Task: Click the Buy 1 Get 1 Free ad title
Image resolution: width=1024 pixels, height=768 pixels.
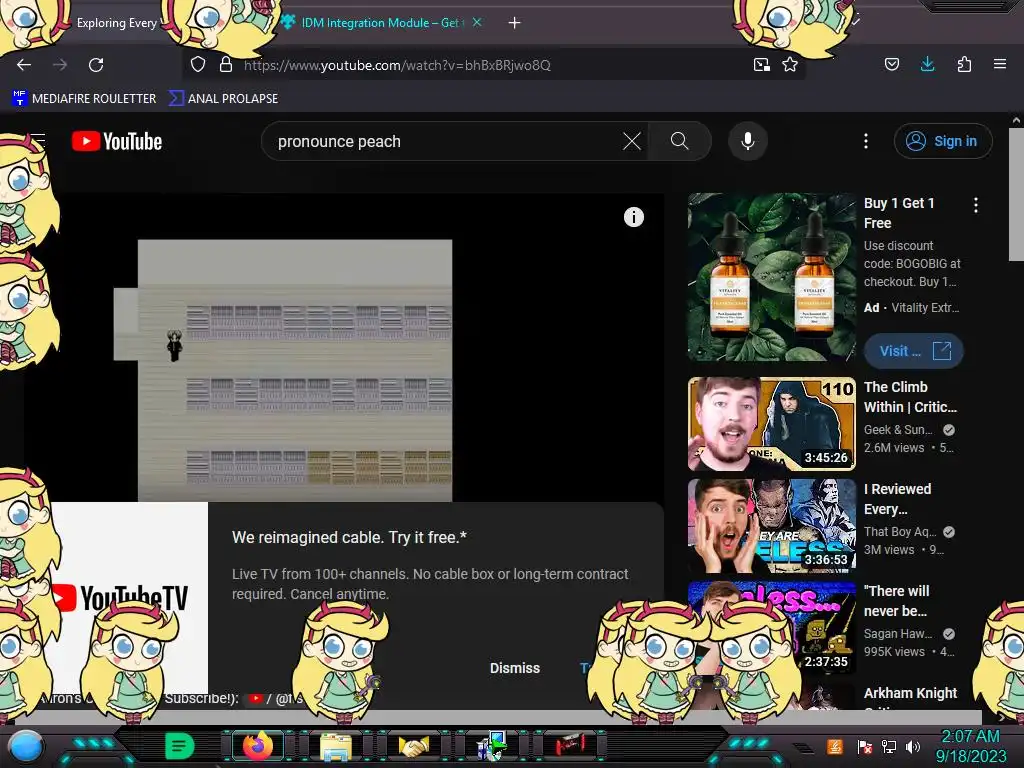Action: (899, 213)
